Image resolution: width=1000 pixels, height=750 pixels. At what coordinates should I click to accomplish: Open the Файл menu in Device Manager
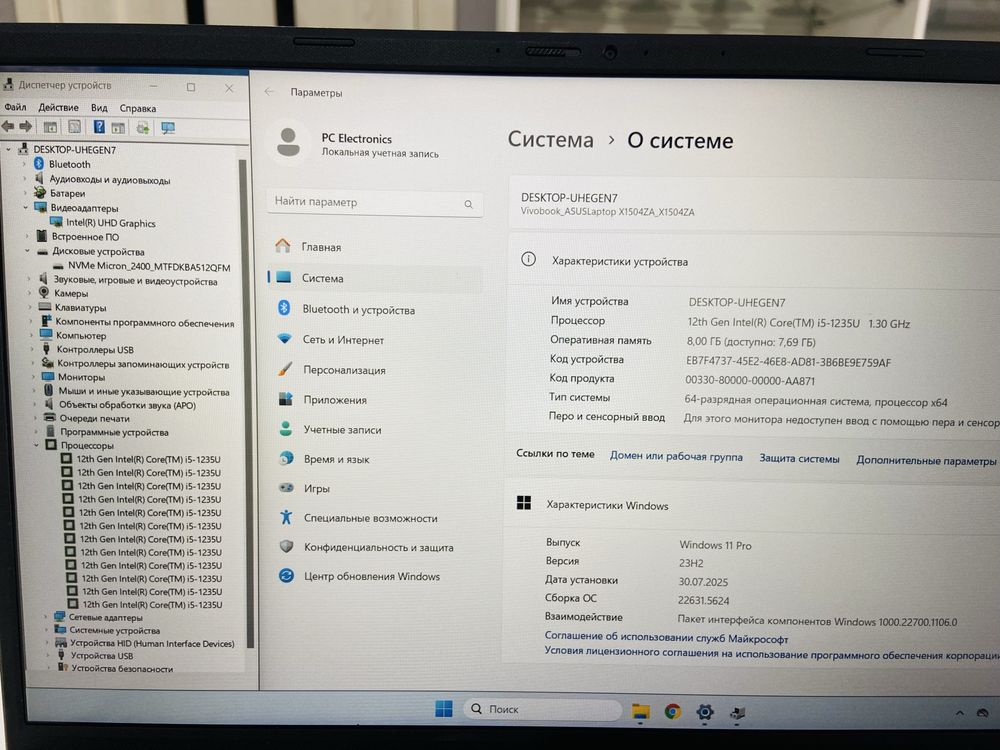coord(15,107)
